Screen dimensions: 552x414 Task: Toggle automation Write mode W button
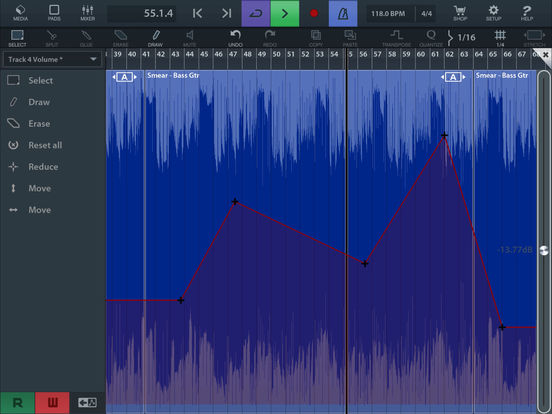[52, 403]
